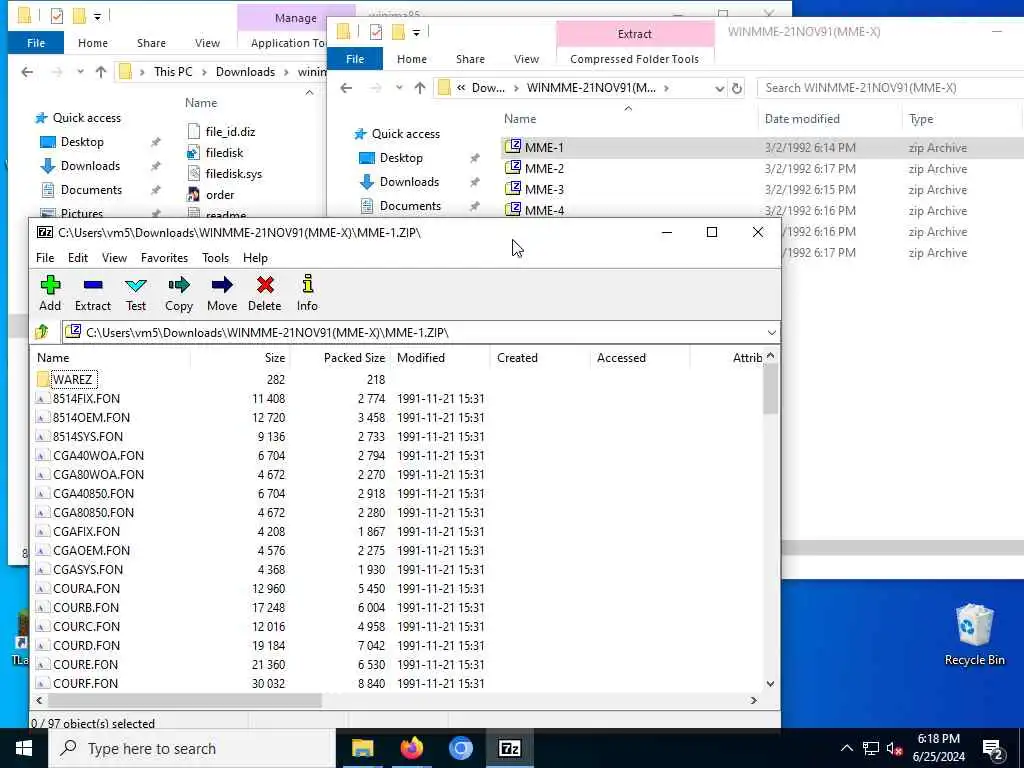
Task: Click the 7-Zip horizontal scrollbar thumb
Action: pos(184,700)
